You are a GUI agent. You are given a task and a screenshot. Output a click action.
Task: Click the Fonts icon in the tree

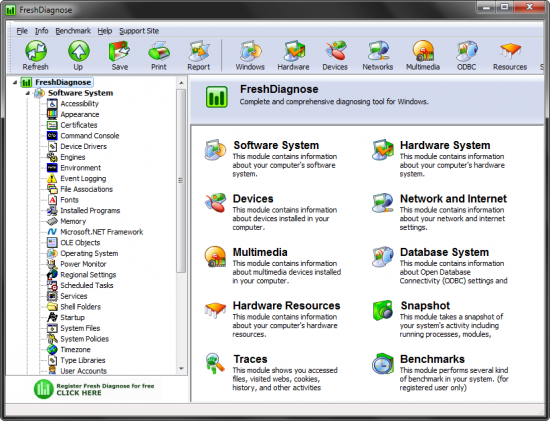[52, 200]
